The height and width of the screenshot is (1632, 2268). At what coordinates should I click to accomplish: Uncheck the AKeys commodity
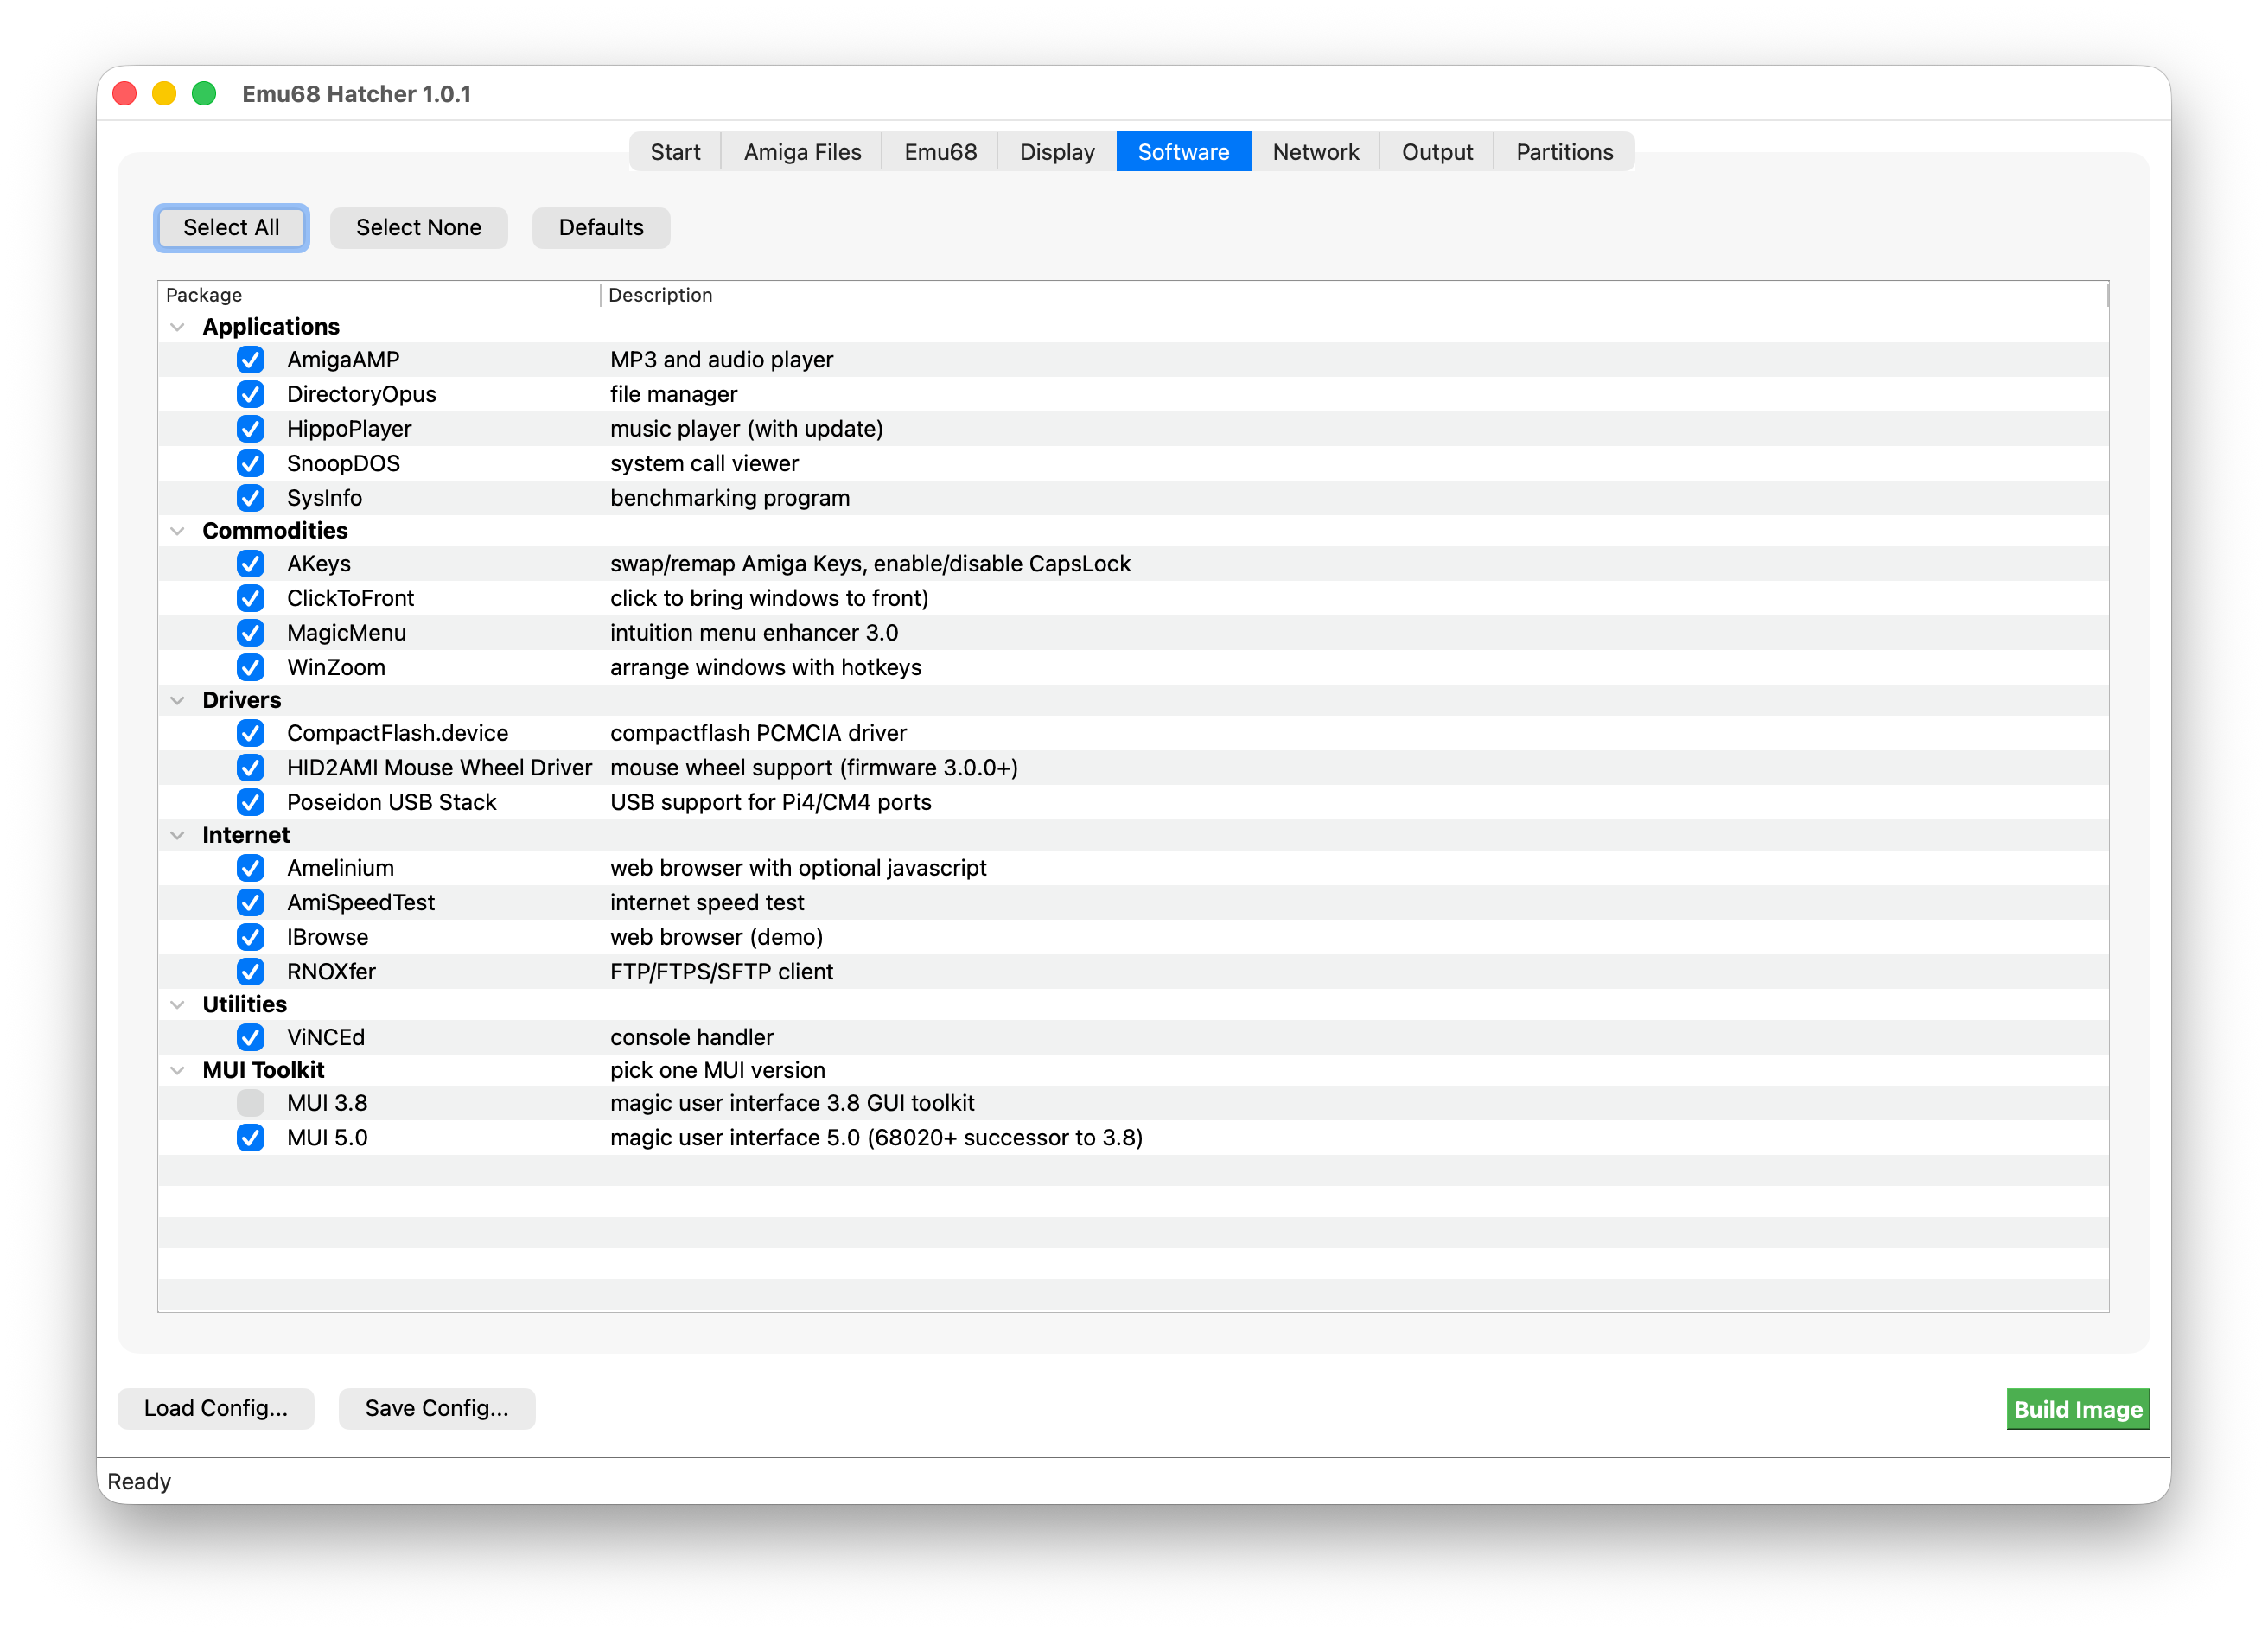tap(250, 563)
